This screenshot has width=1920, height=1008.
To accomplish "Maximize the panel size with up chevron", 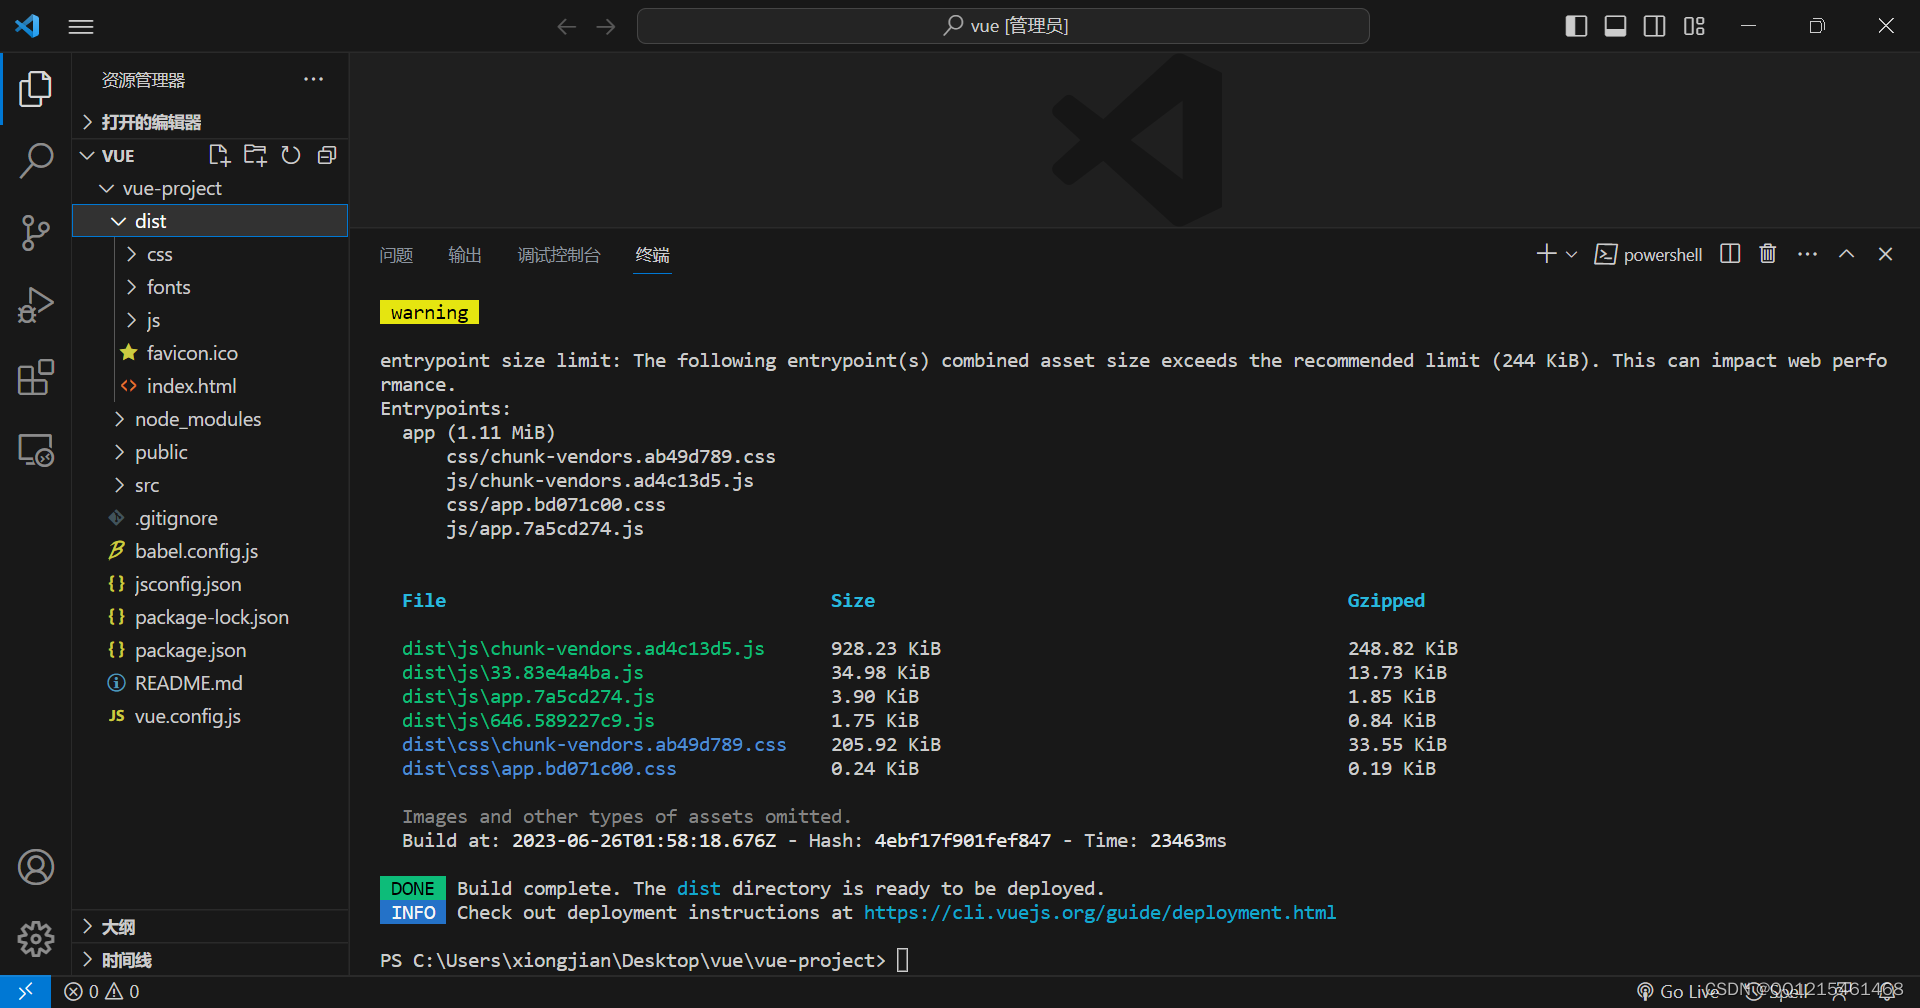I will point(1846,254).
